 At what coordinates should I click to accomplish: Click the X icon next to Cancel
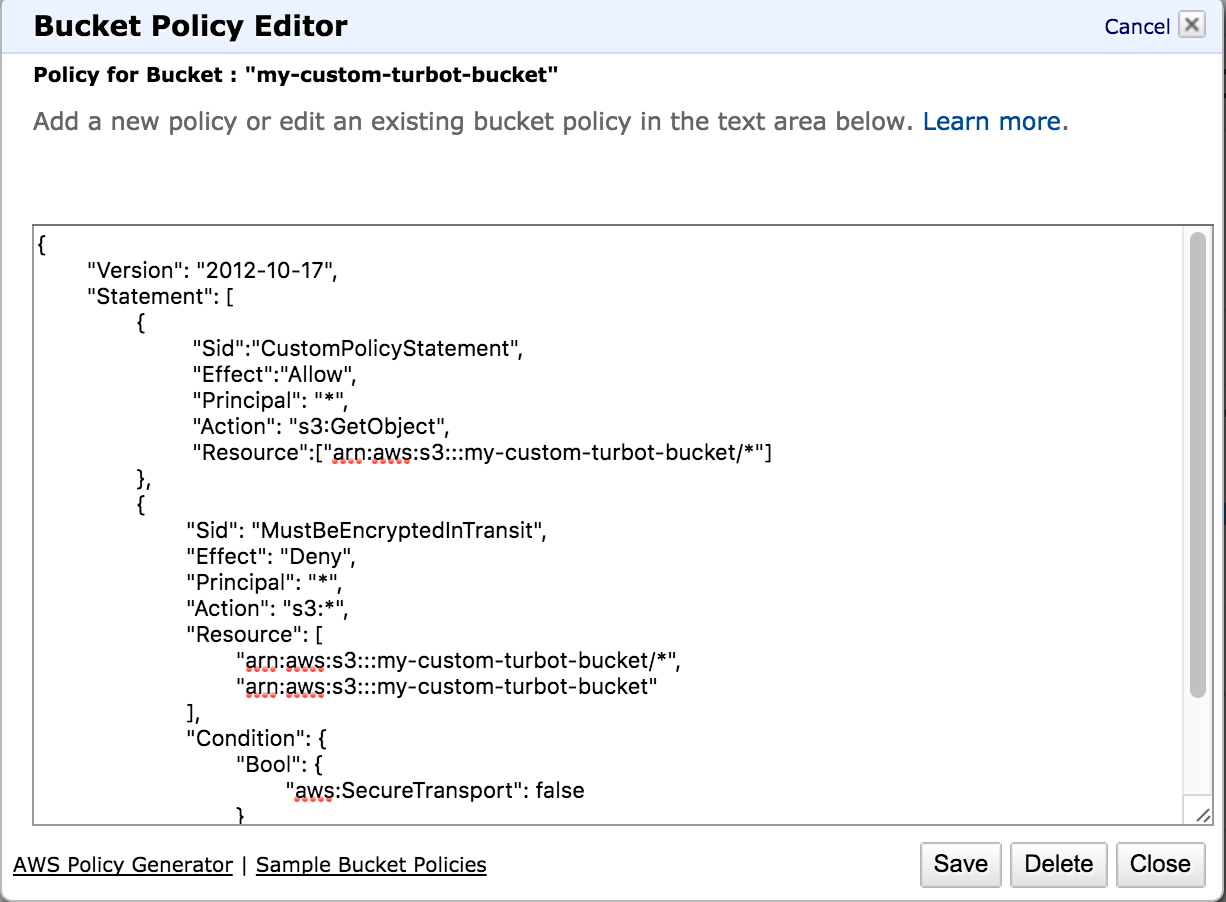(x=1191, y=25)
